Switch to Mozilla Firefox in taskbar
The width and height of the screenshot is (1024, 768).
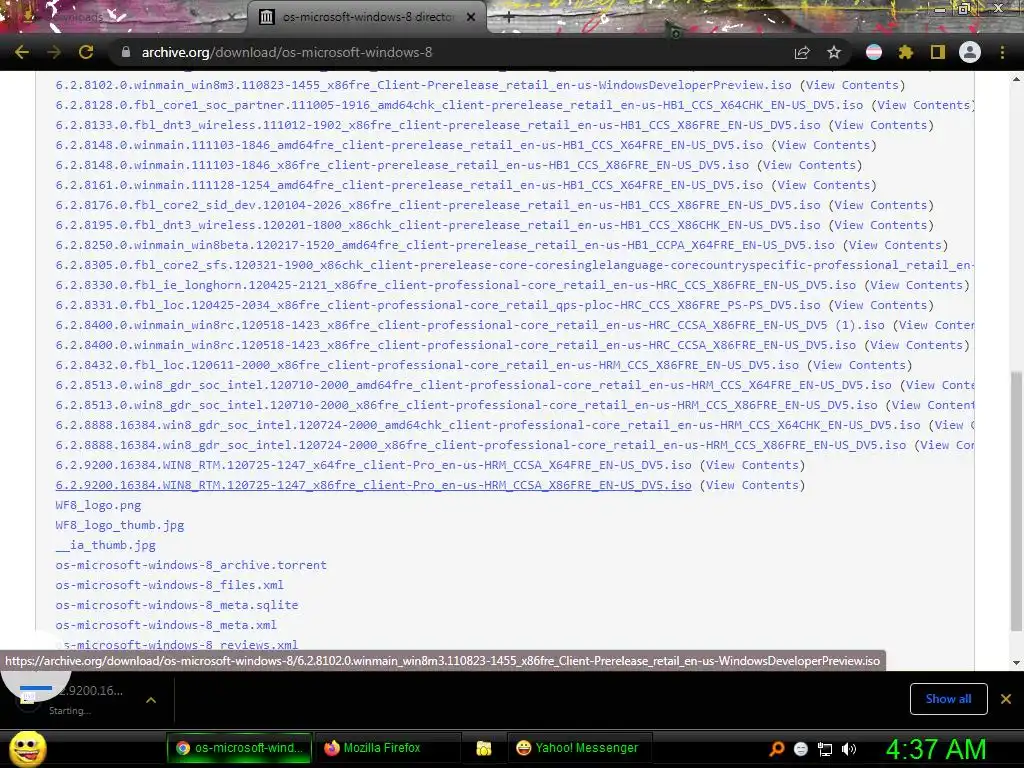click(387, 748)
